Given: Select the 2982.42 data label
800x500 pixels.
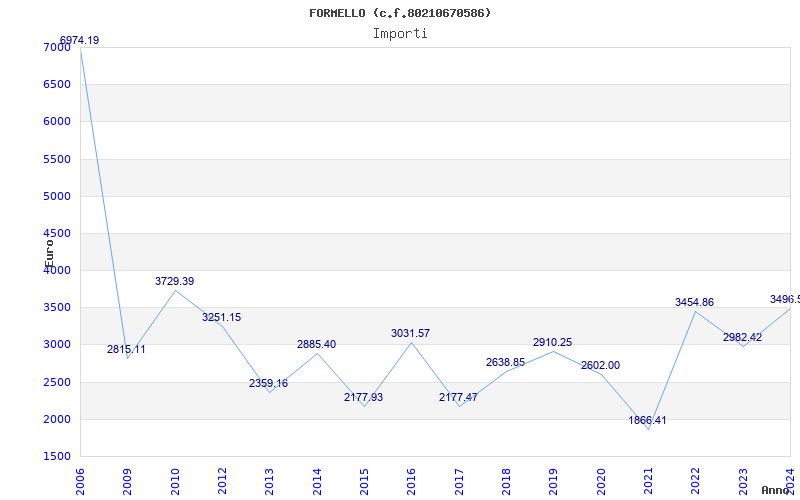Looking at the screenshot, I should (x=742, y=337).
